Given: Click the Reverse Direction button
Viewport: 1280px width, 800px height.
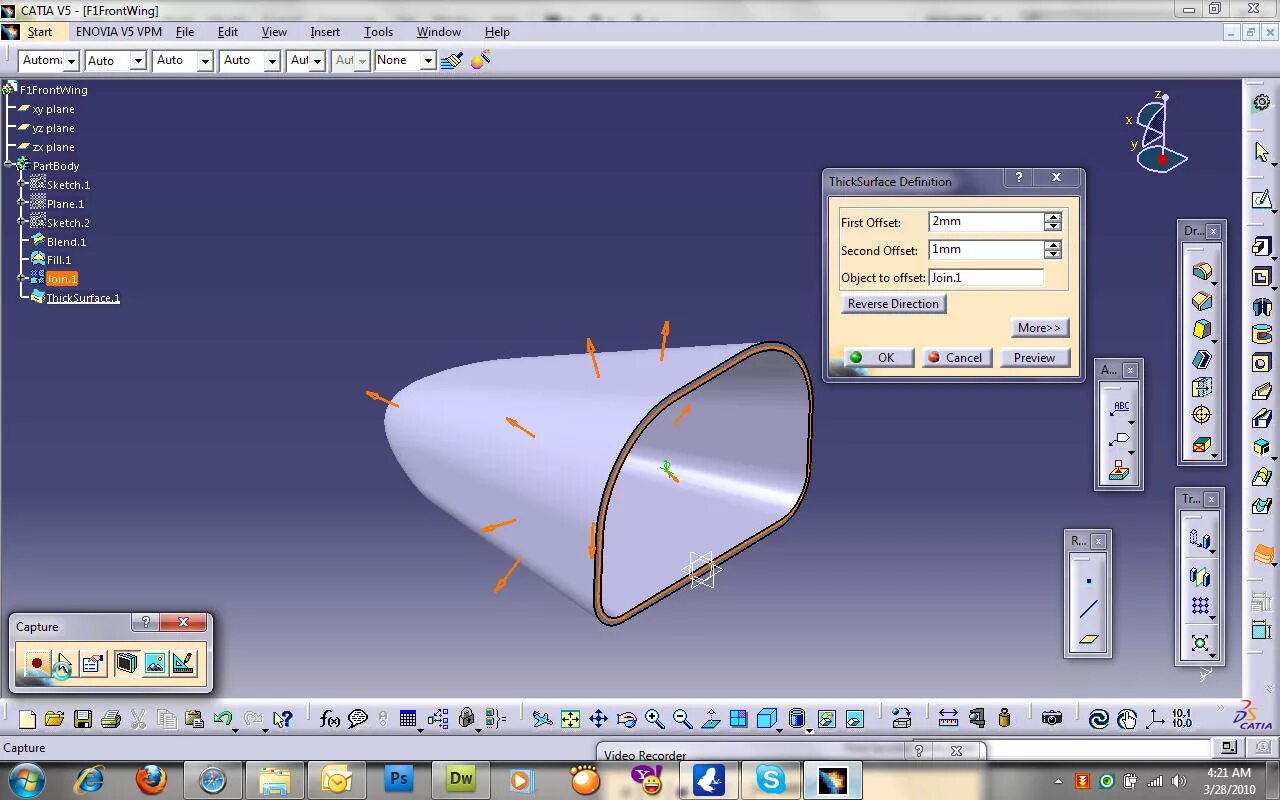Looking at the screenshot, I should tap(893, 304).
